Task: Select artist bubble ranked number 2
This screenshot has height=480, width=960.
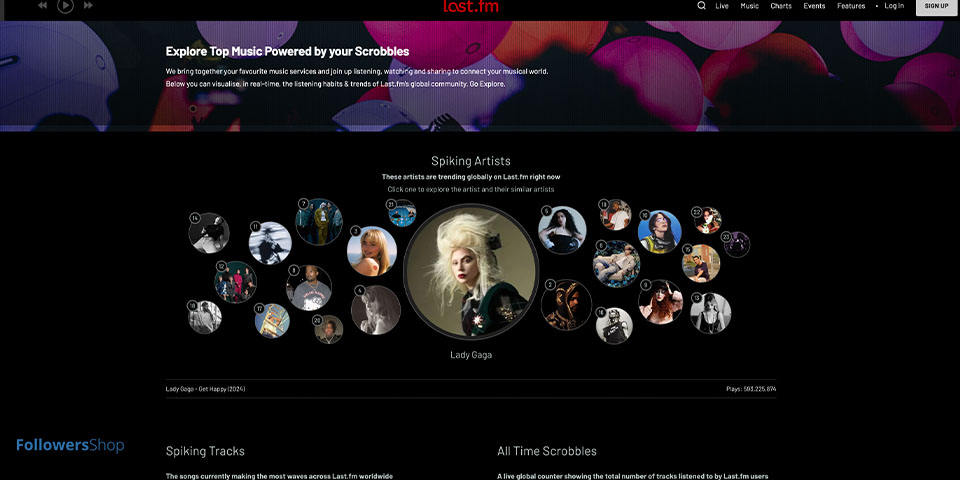Action: click(566, 305)
